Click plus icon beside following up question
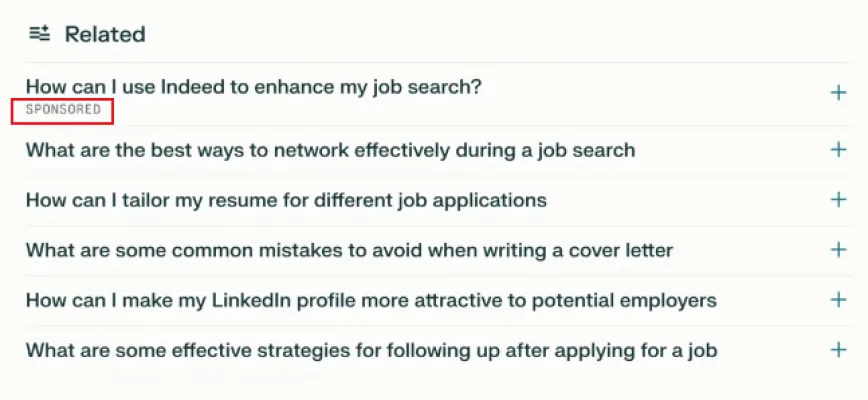This screenshot has width=868, height=400. coord(838,350)
